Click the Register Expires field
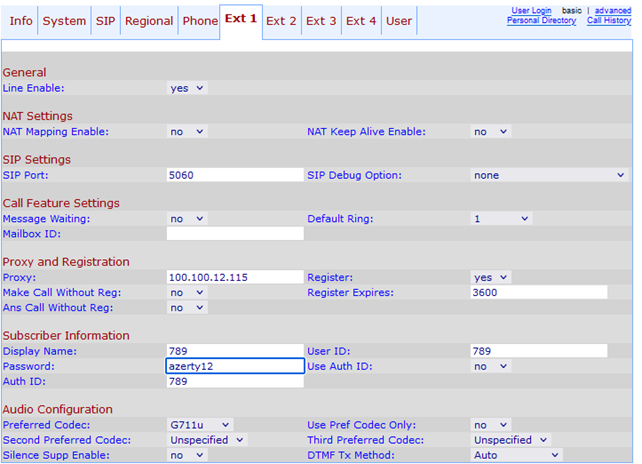The image size is (642, 464). pyautogui.click(x=539, y=292)
